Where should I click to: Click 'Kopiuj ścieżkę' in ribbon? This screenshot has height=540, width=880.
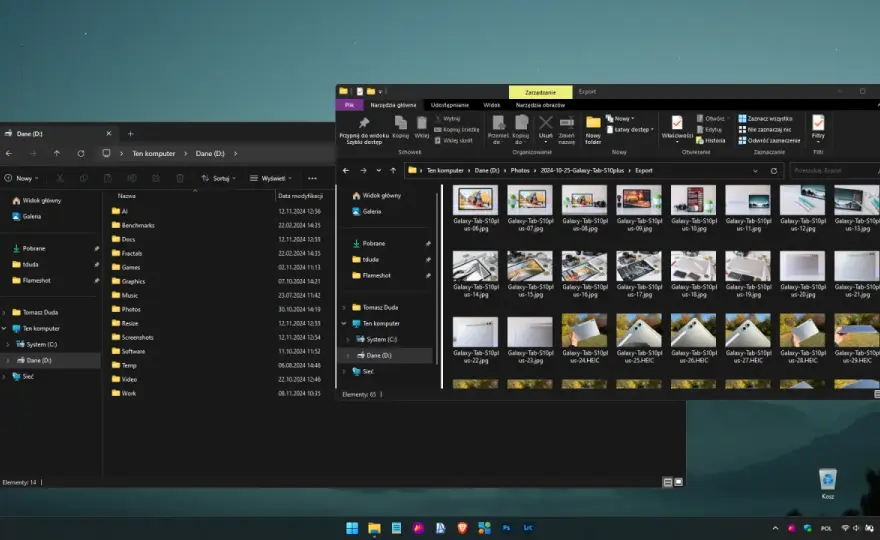coord(457,130)
